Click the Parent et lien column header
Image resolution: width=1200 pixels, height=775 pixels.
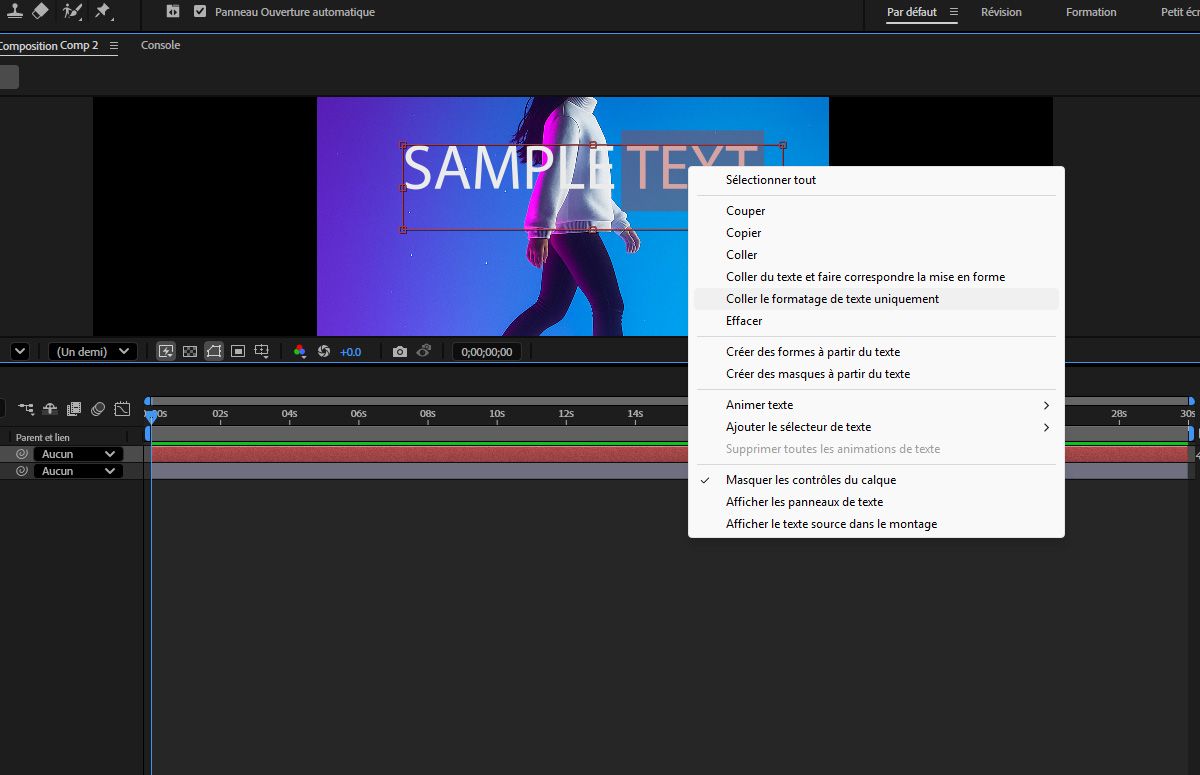tap(43, 438)
